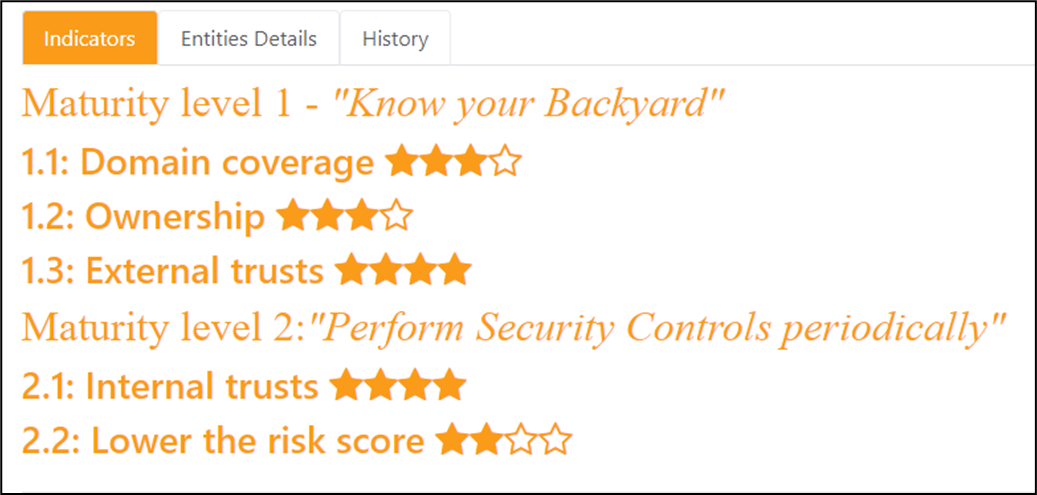
Task: Open the History tab
Action: 395,38
